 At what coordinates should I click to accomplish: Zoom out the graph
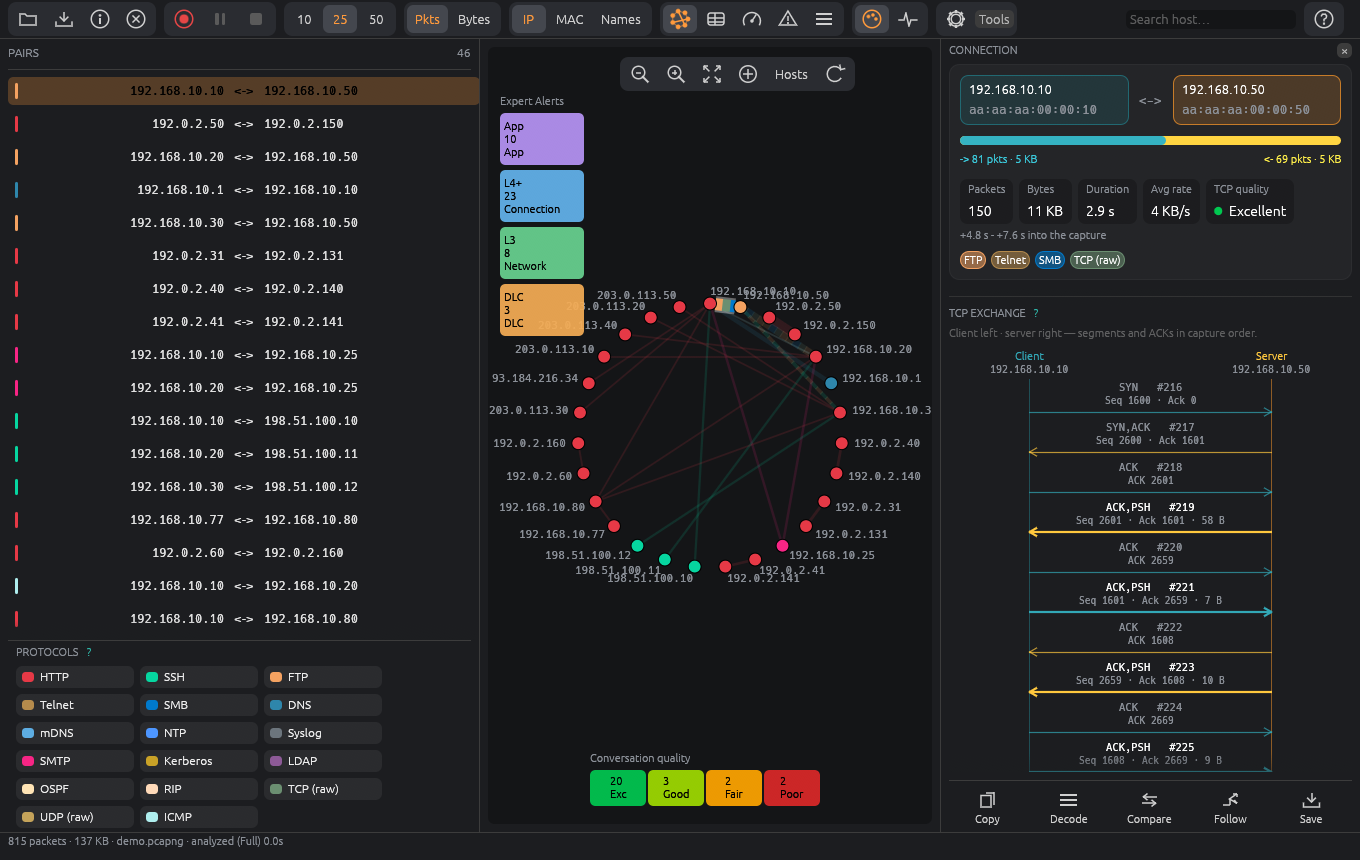coord(640,74)
